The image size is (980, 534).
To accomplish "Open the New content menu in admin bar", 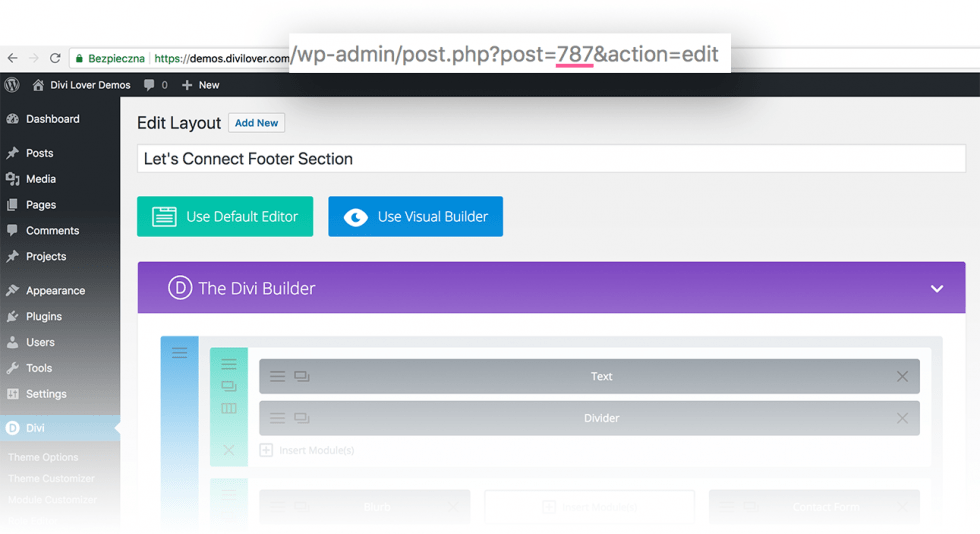I will tap(200, 85).
